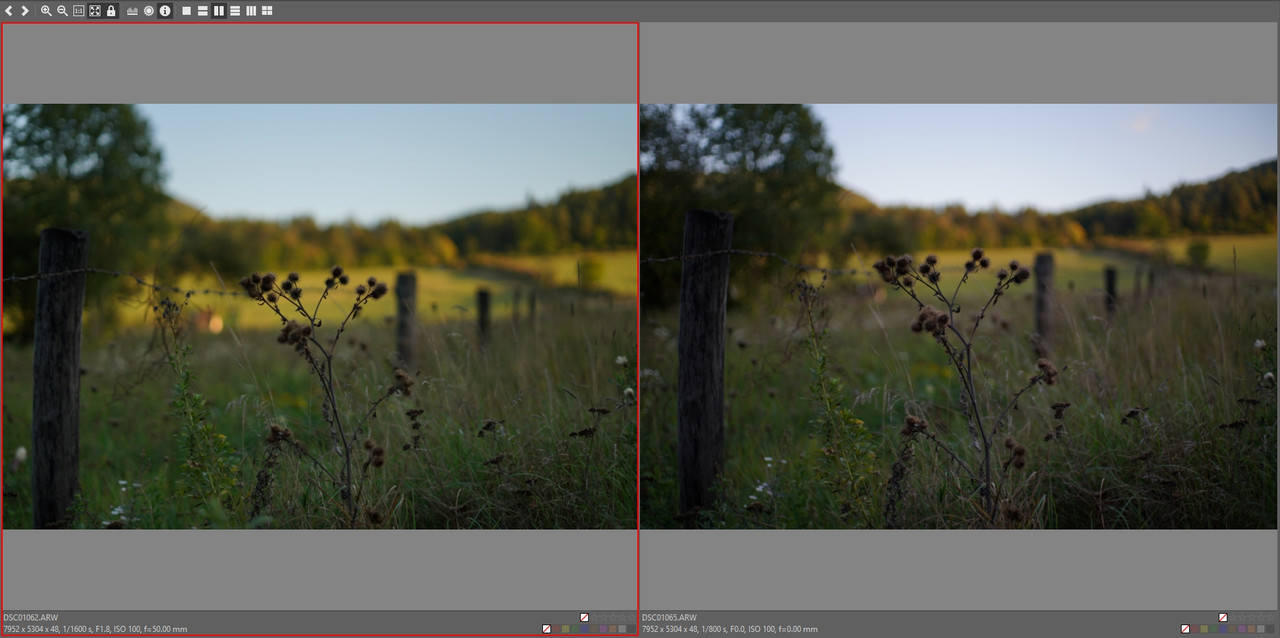Apply red color label to DSC01062.ARW
This screenshot has width=1280, height=638.
(556, 629)
